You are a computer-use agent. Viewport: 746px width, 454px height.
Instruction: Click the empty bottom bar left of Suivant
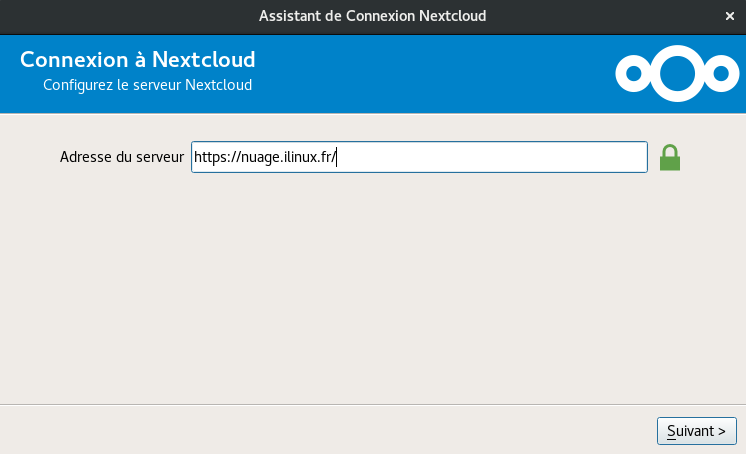[x=320, y=430]
